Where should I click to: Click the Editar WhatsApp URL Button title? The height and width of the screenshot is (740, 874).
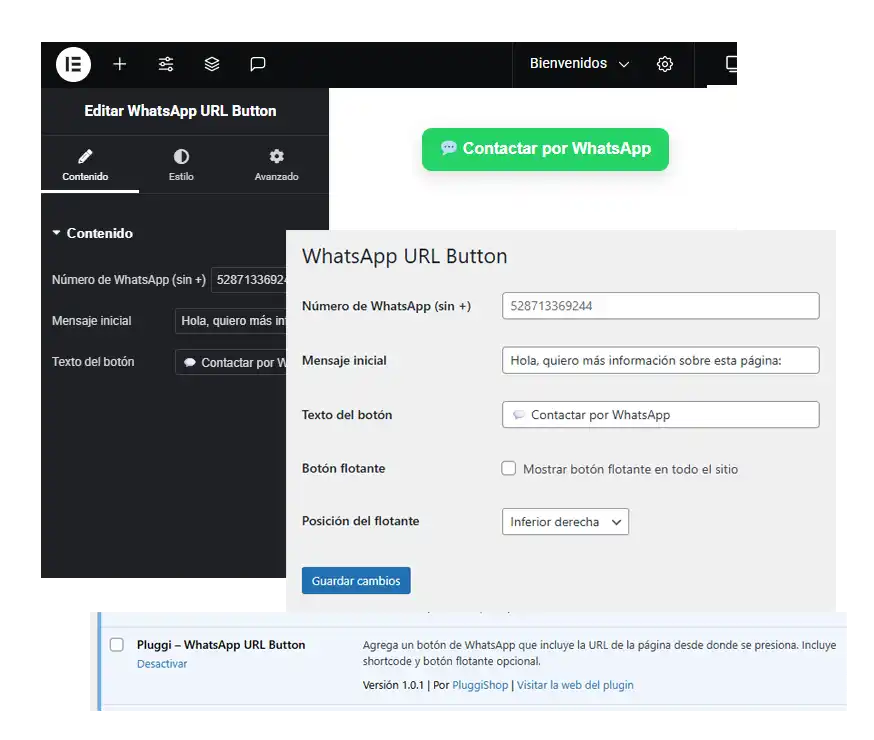(180, 111)
